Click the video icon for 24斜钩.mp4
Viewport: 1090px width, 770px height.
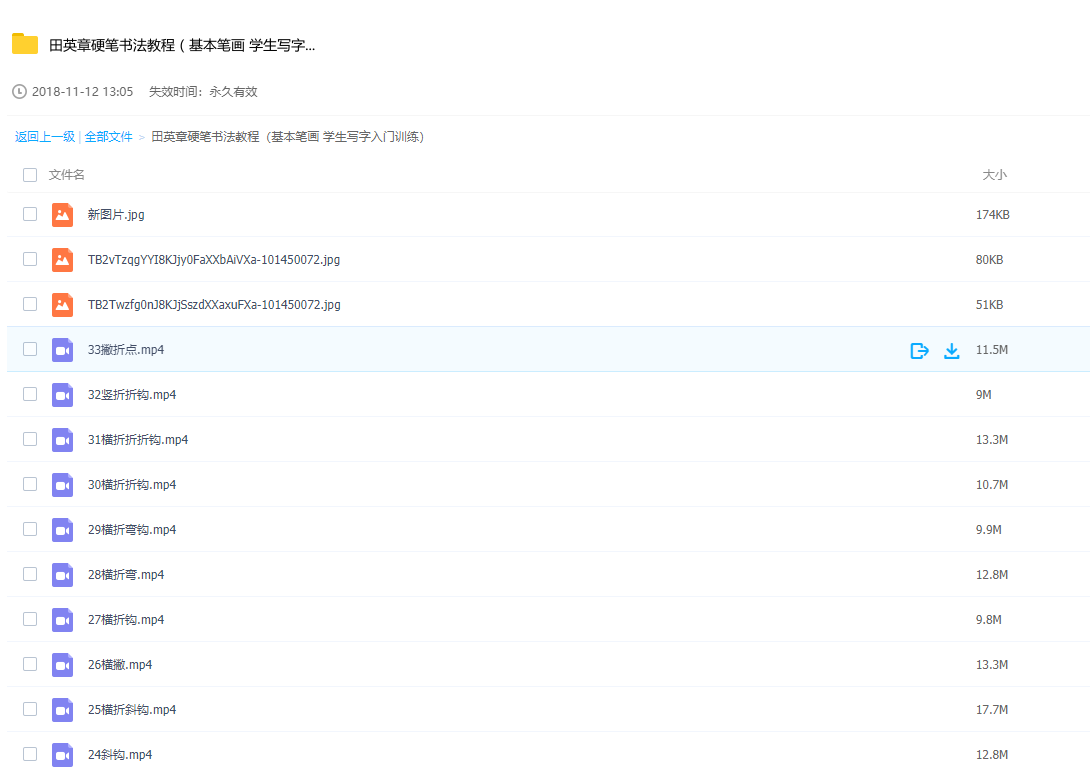[x=63, y=755]
